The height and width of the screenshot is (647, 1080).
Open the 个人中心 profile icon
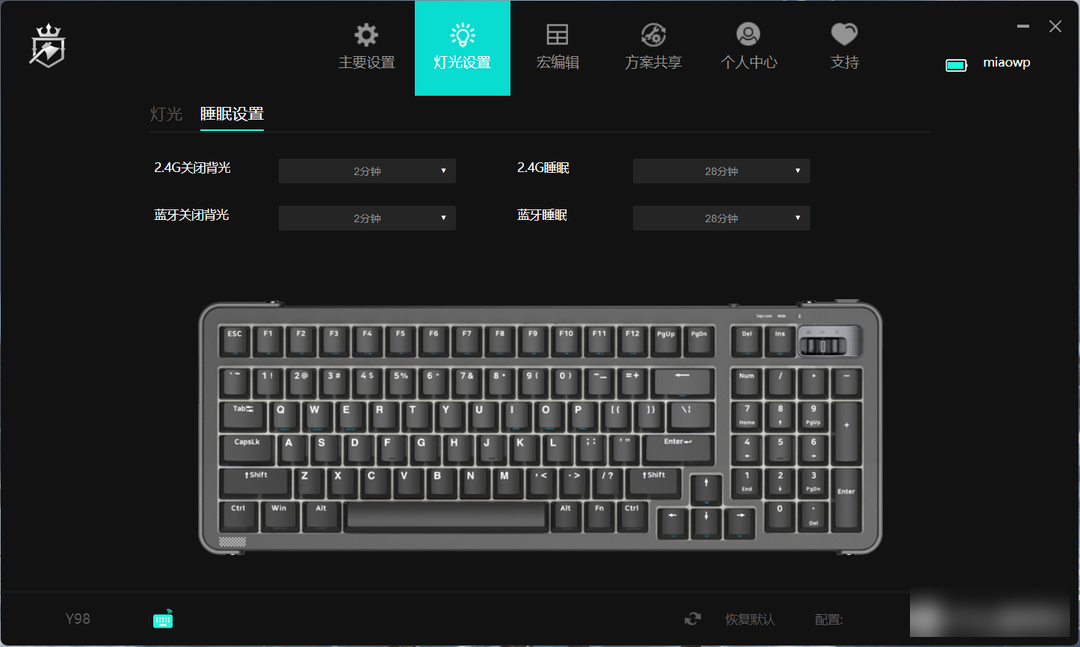click(748, 34)
